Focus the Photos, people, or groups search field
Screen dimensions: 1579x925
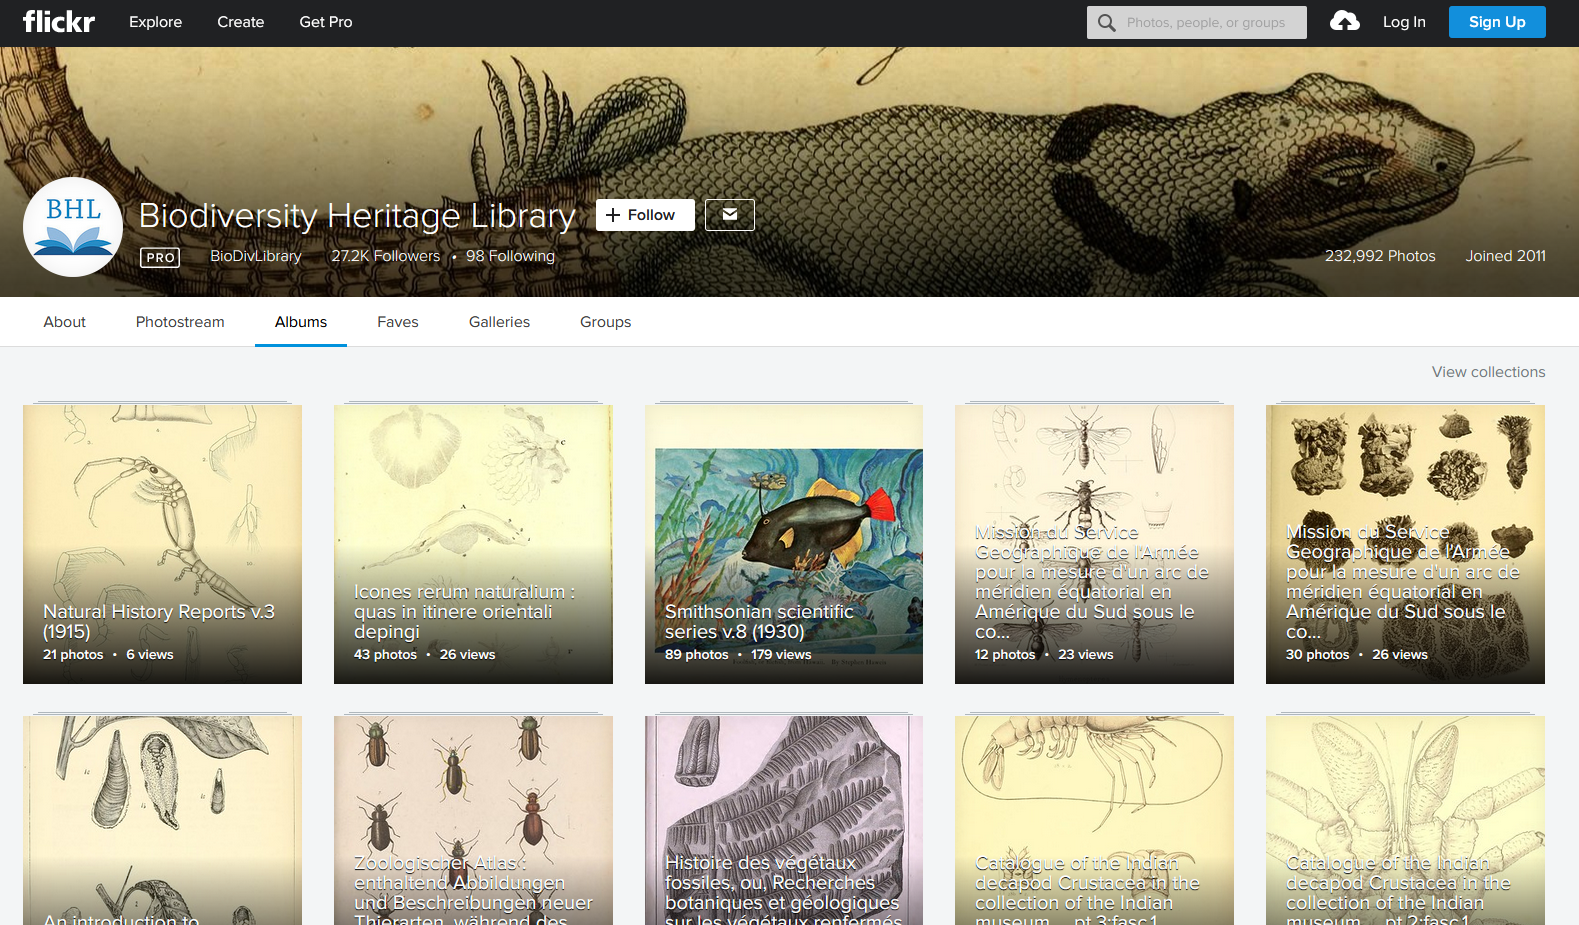pyautogui.click(x=1197, y=22)
